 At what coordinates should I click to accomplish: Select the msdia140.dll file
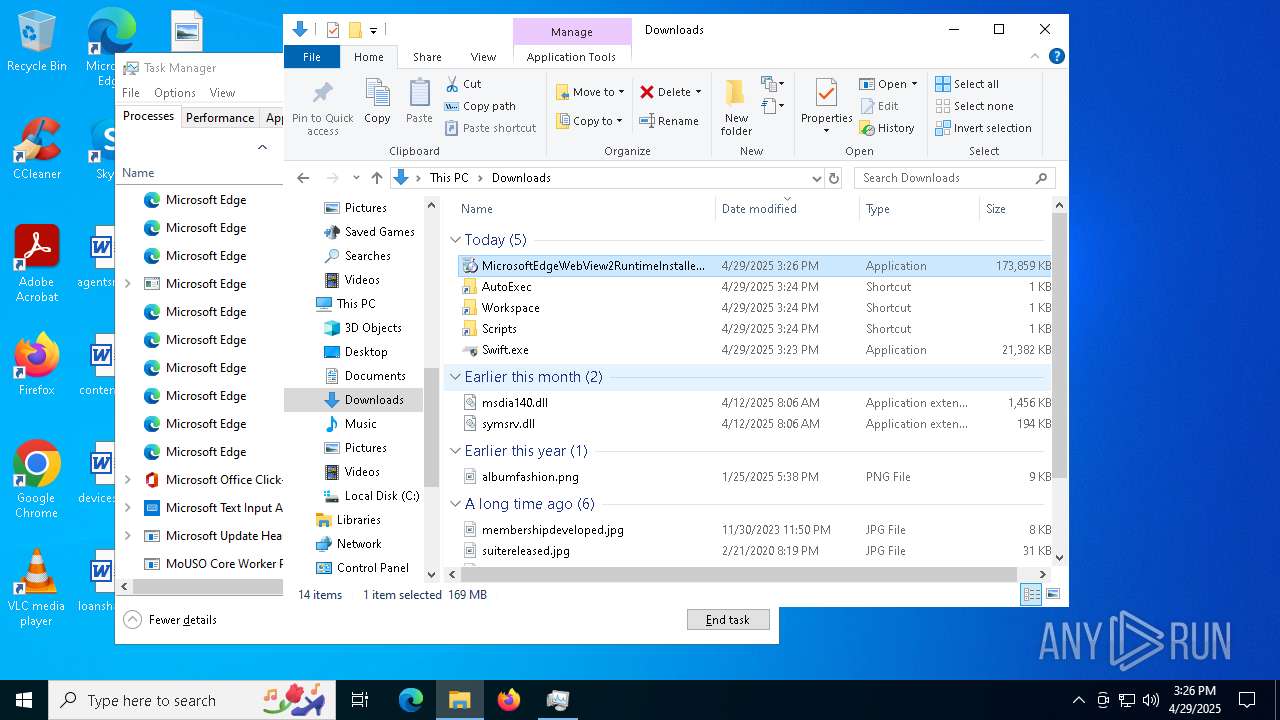point(514,403)
